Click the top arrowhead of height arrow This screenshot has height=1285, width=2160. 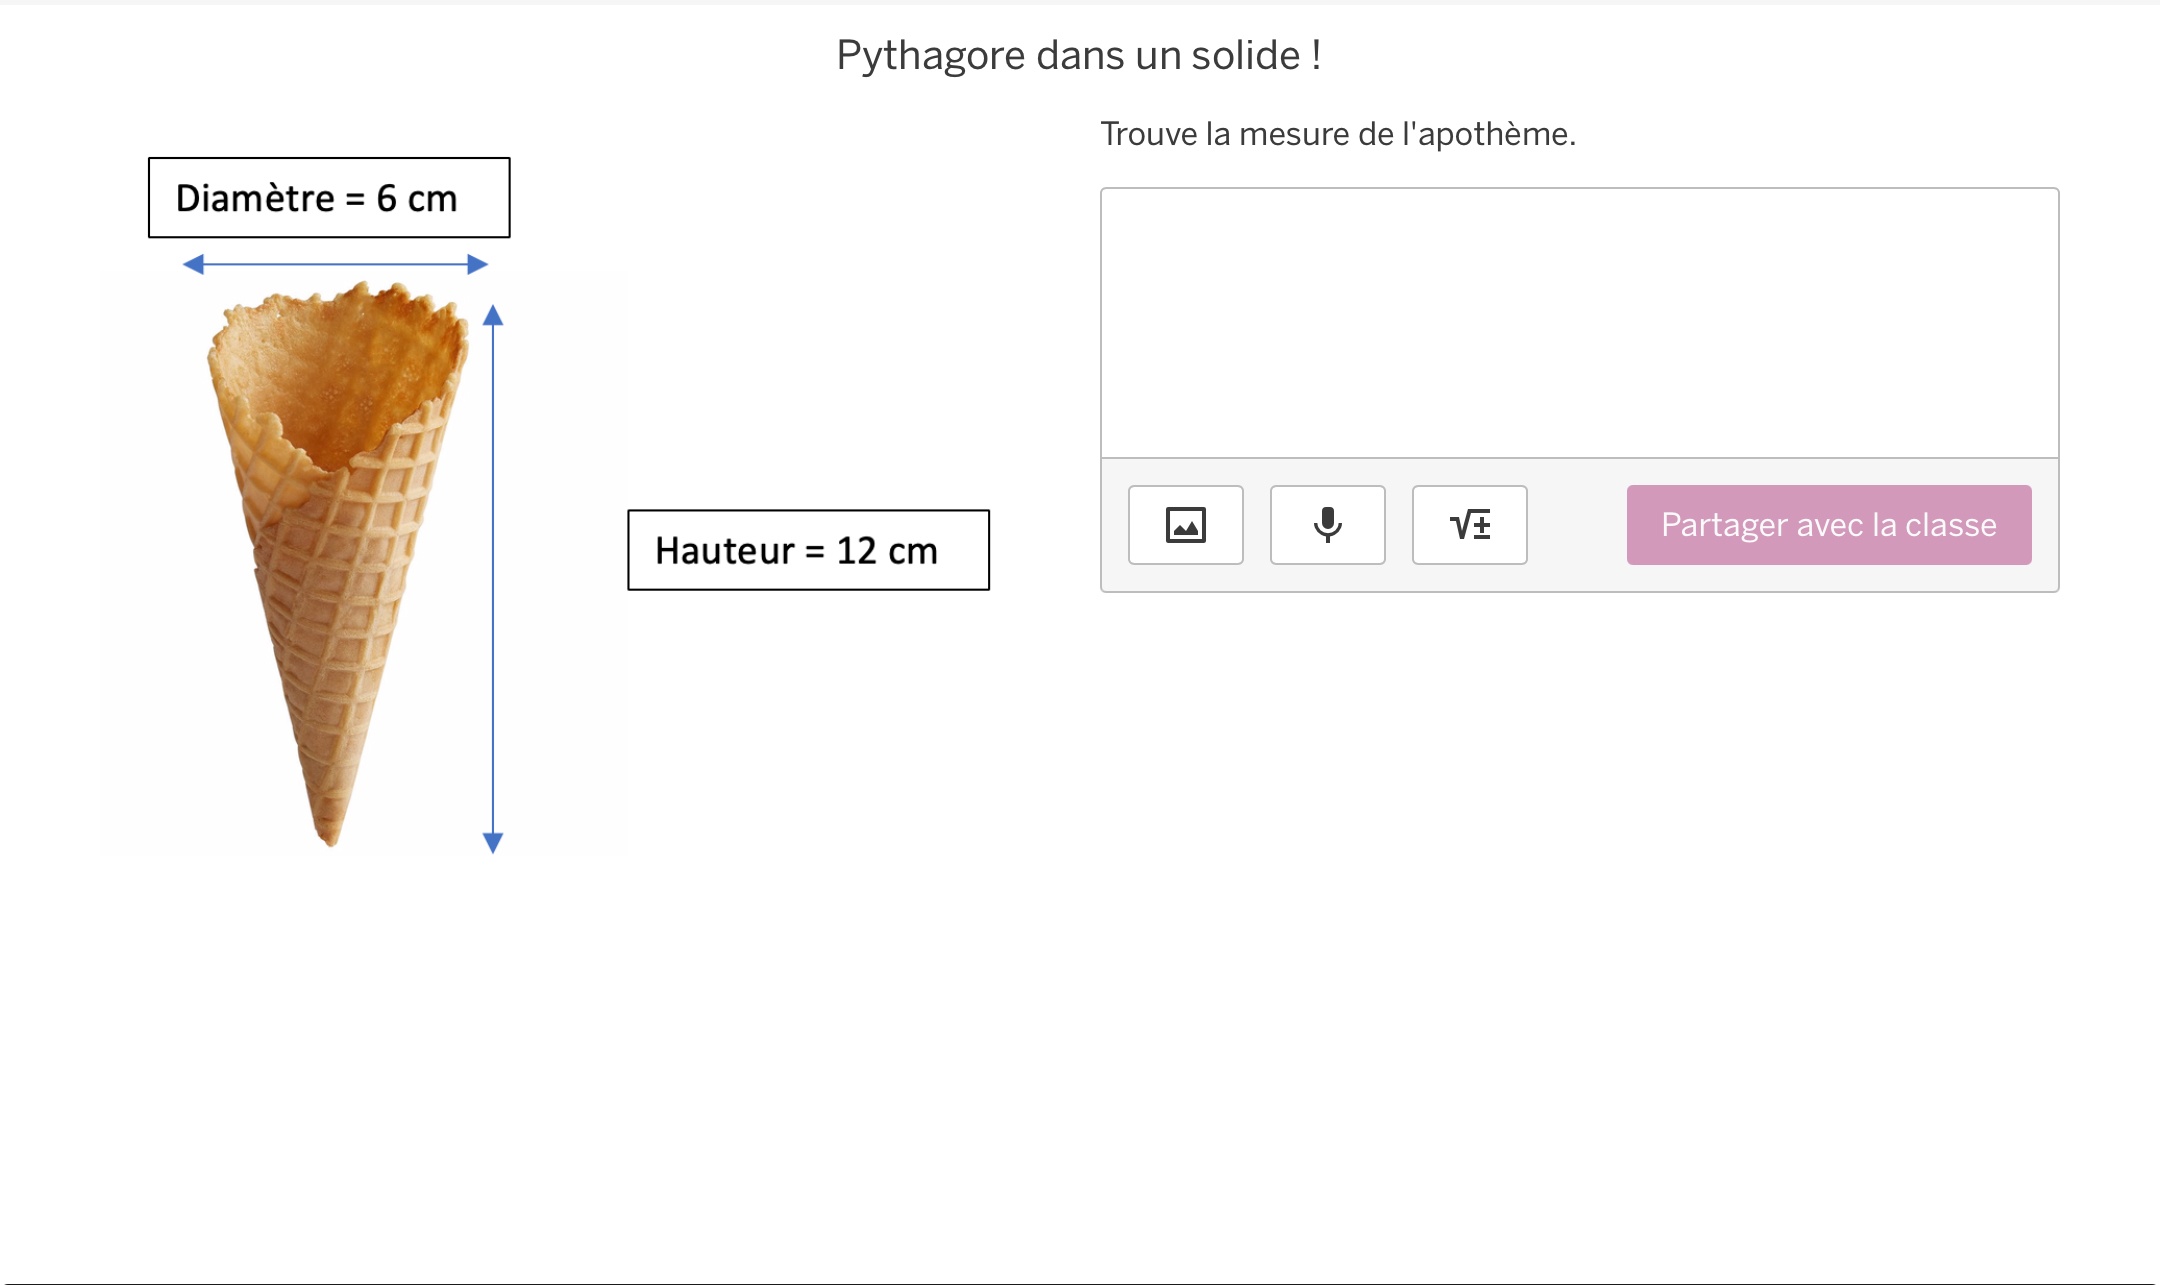pyautogui.click(x=493, y=316)
